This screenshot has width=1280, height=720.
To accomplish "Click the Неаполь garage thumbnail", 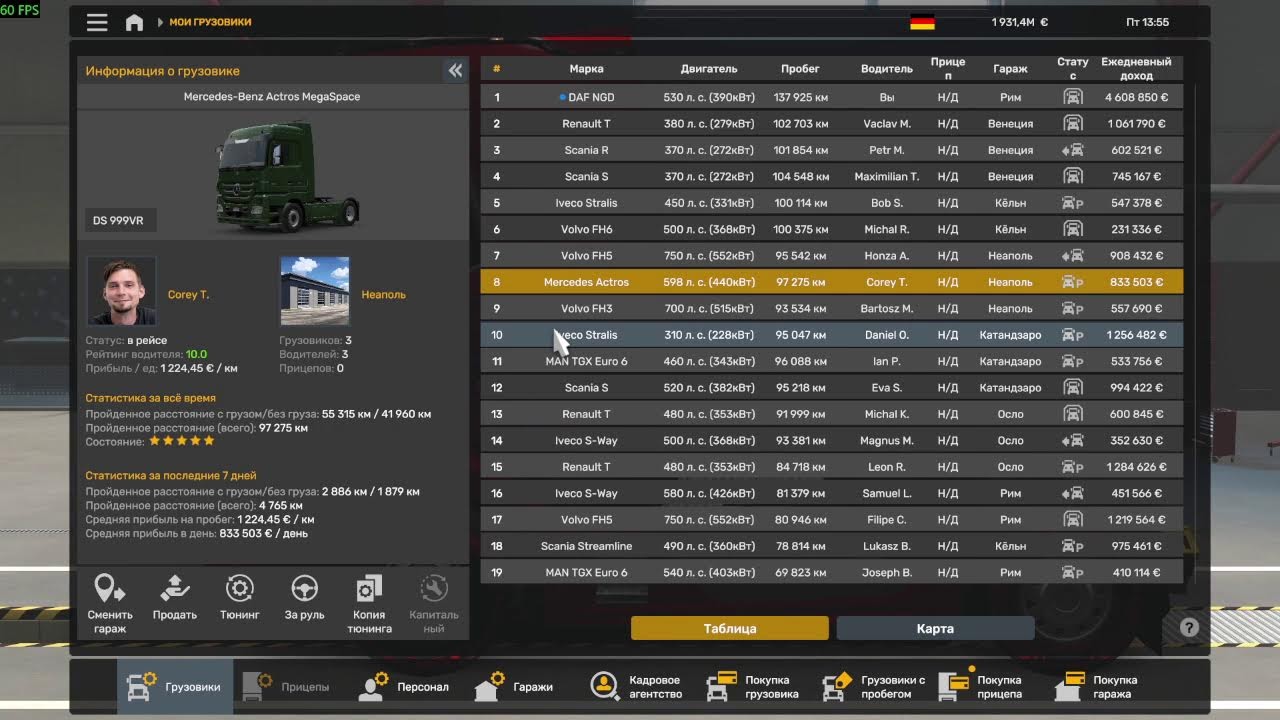I will pyautogui.click(x=315, y=291).
